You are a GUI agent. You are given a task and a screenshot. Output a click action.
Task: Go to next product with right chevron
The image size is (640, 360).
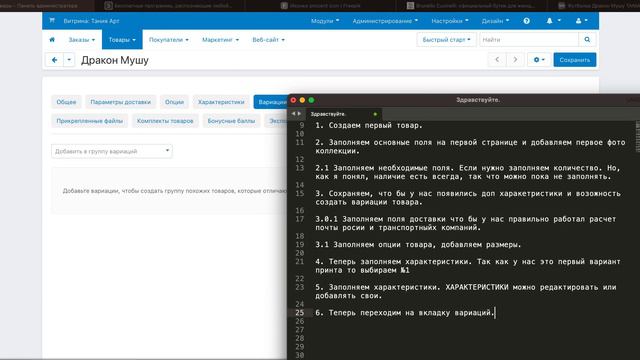515,60
